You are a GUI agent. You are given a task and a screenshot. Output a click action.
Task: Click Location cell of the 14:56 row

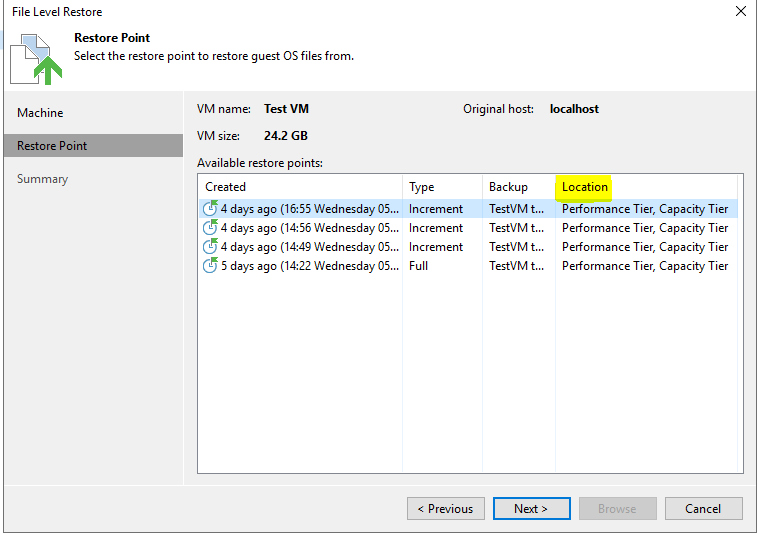645,228
